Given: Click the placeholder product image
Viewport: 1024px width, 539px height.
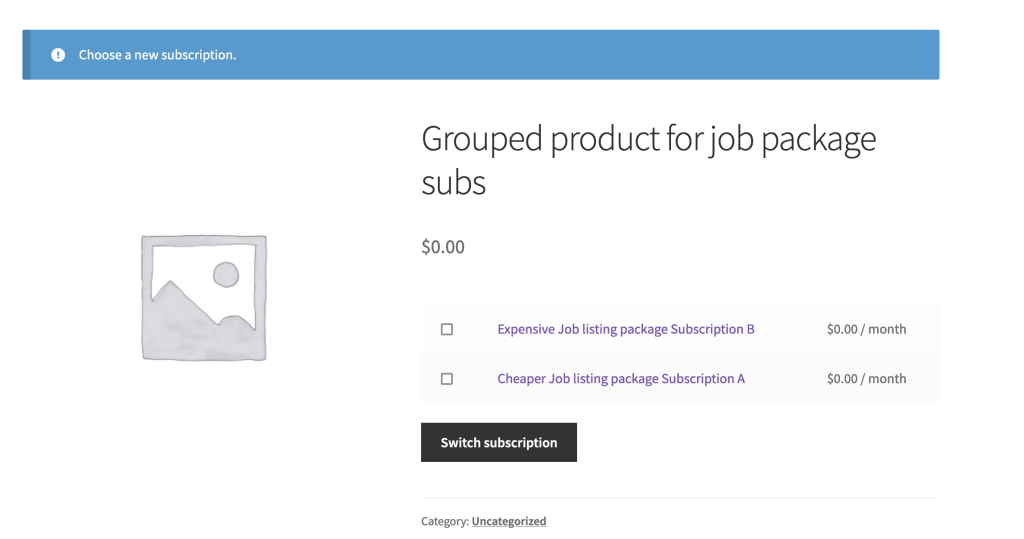Looking at the screenshot, I should (x=204, y=297).
